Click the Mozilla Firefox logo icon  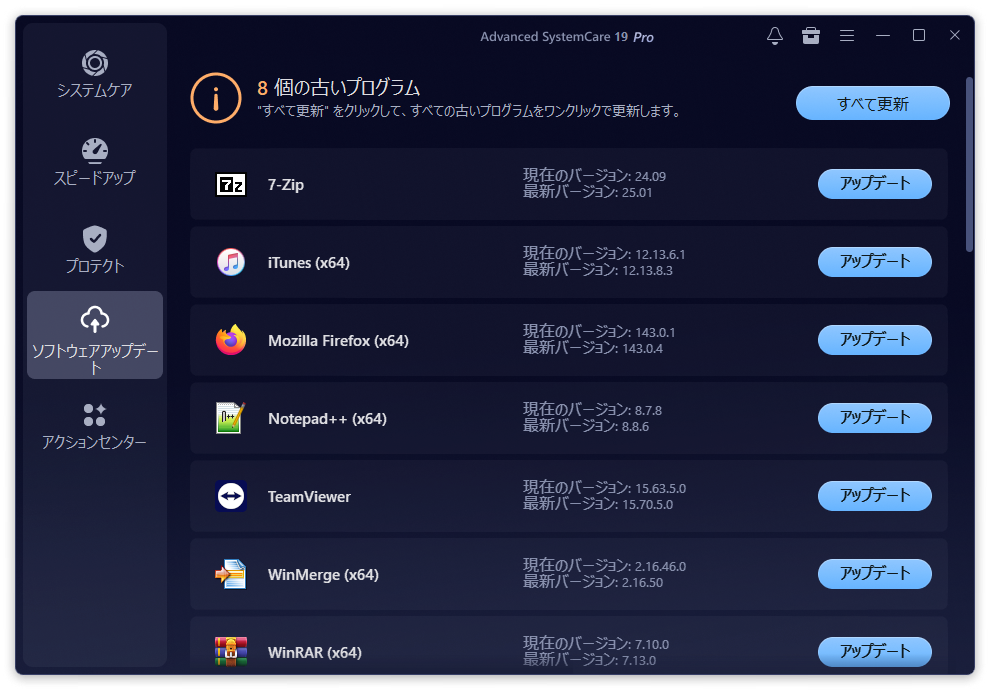click(231, 340)
